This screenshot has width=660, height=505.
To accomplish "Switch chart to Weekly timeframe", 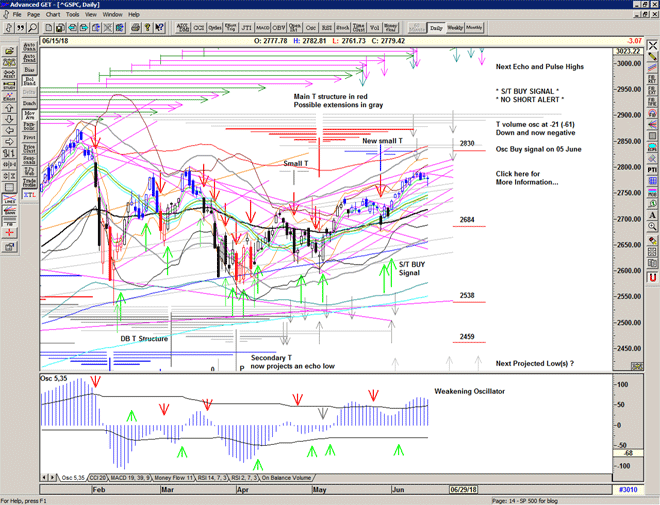I will tap(455, 28).
